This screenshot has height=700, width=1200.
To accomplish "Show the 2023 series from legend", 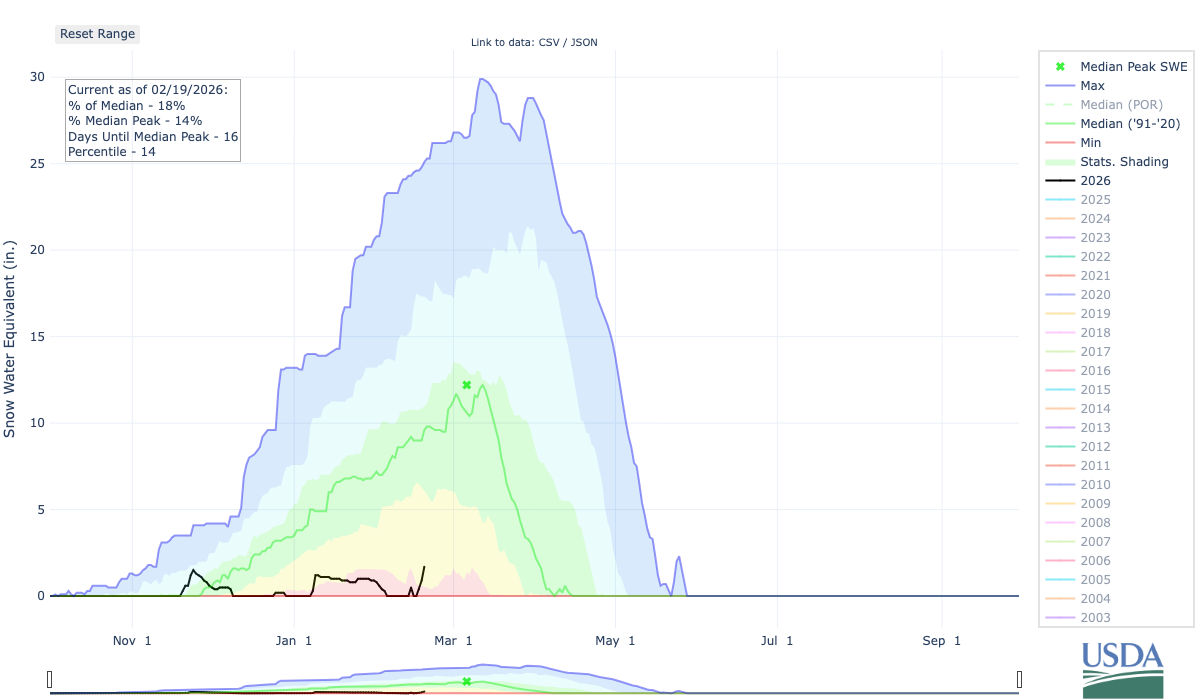I will pos(1095,238).
